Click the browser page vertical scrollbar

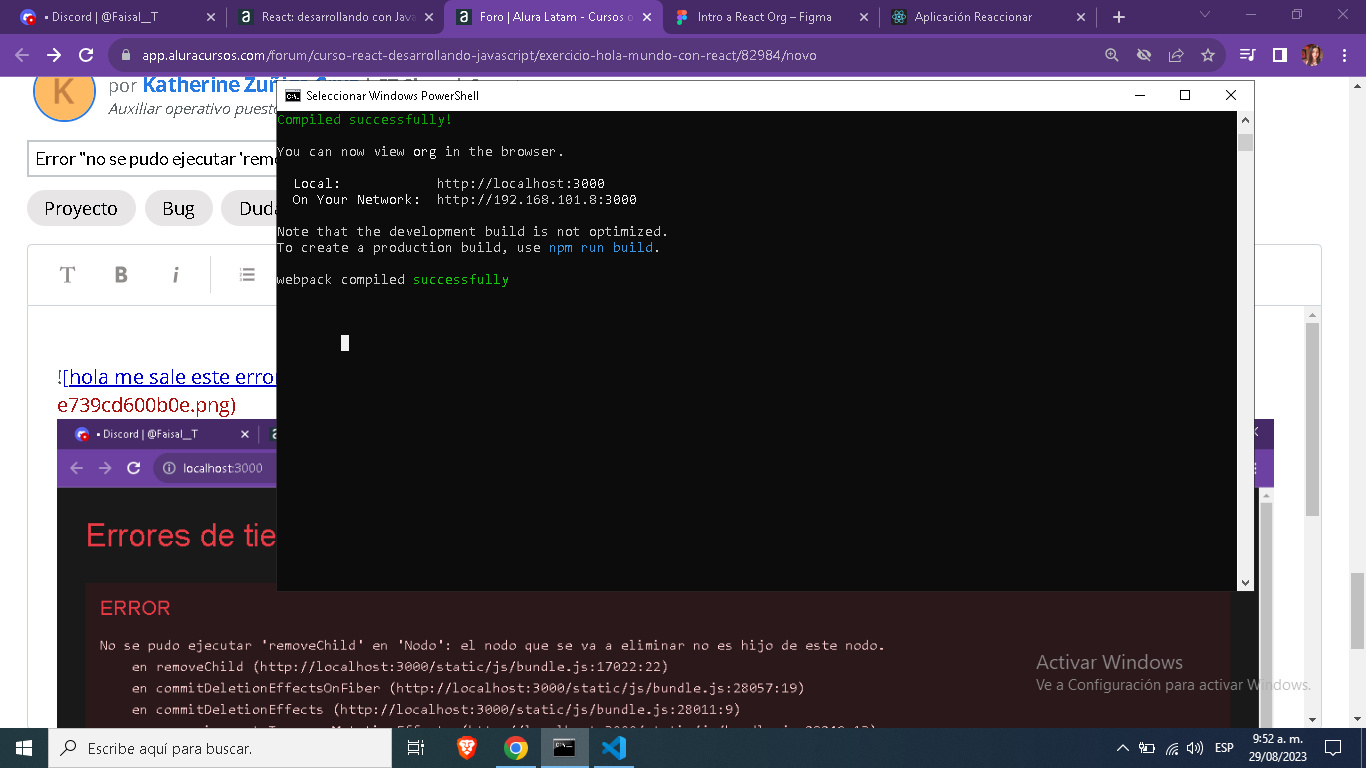click(x=1357, y=610)
